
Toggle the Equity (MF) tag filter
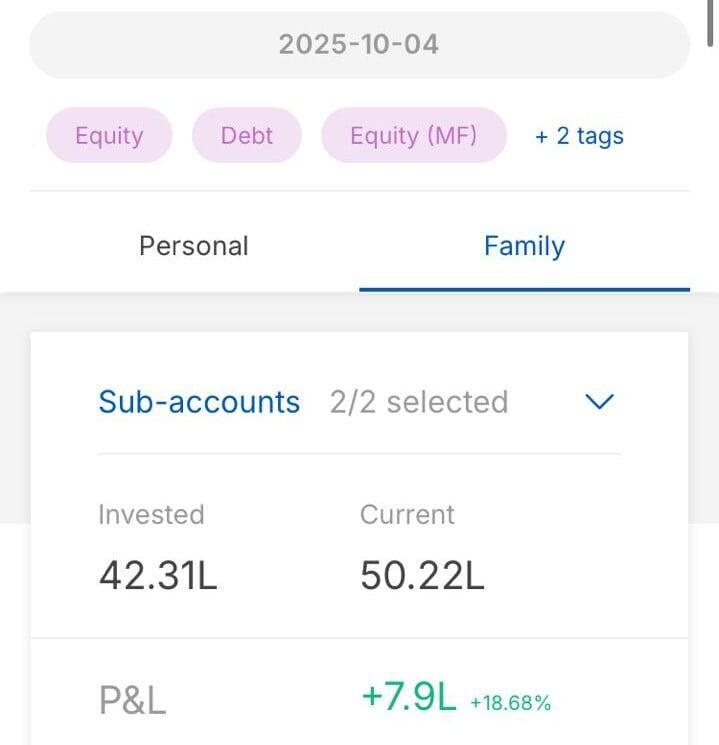pos(413,136)
